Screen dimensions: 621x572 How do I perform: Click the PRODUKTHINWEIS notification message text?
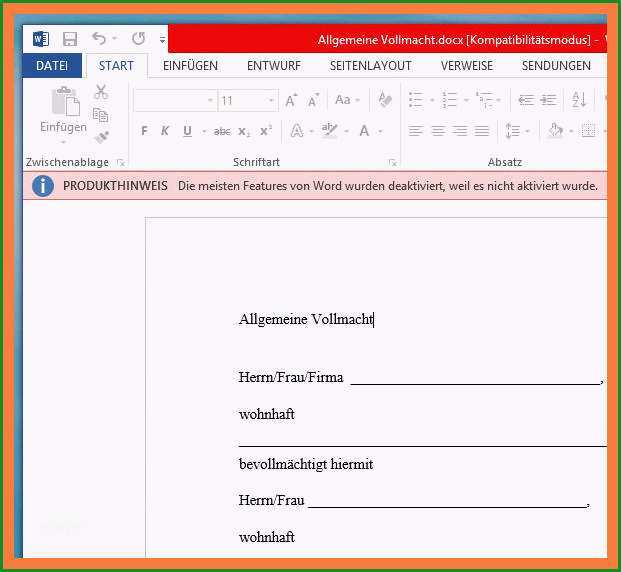pos(388,186)
